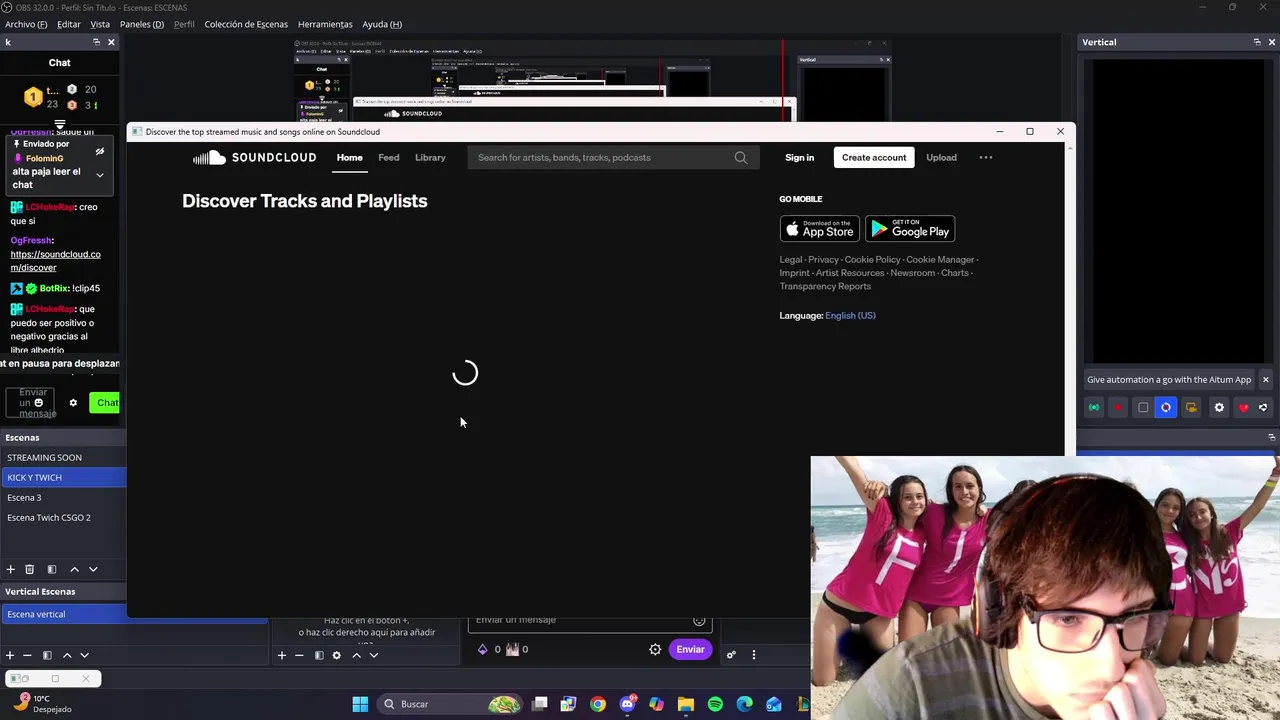Viewport: 1280px width, 720px height.
Task: Click the green Chat button
Action: pyautogui.click(x=104, y=402)
